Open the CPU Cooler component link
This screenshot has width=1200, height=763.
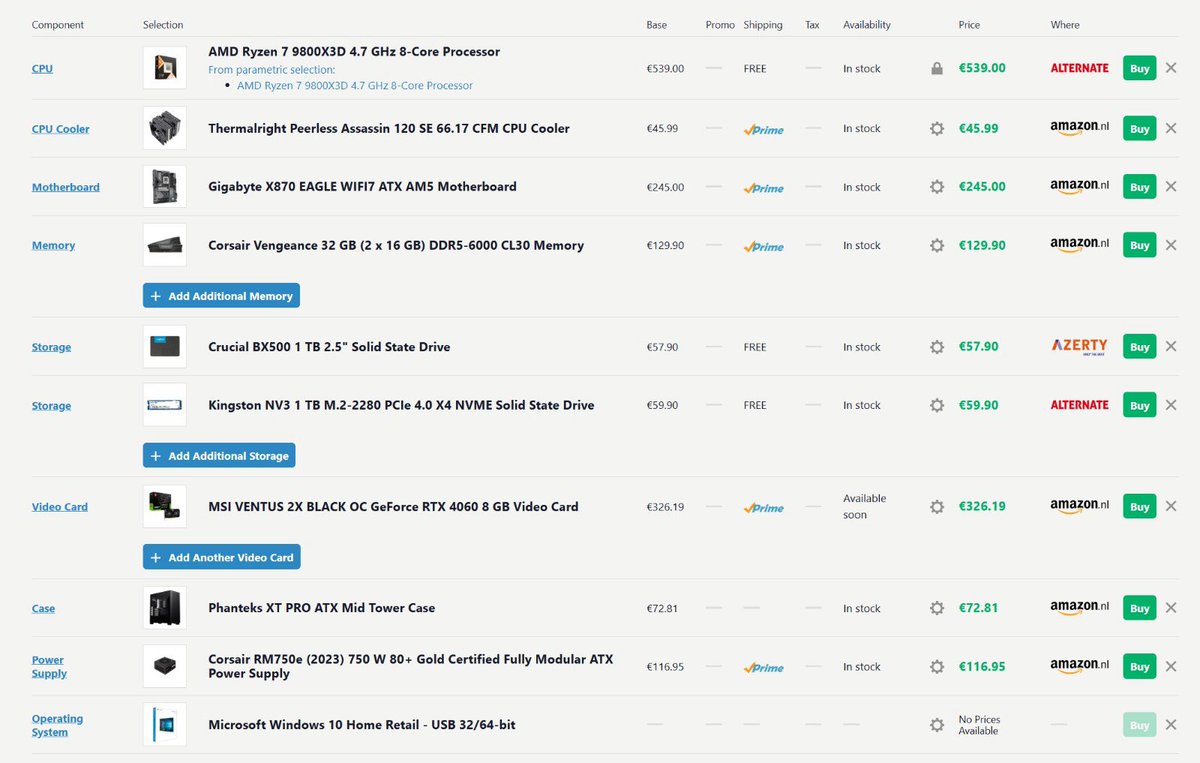click(x=60, y=129)
